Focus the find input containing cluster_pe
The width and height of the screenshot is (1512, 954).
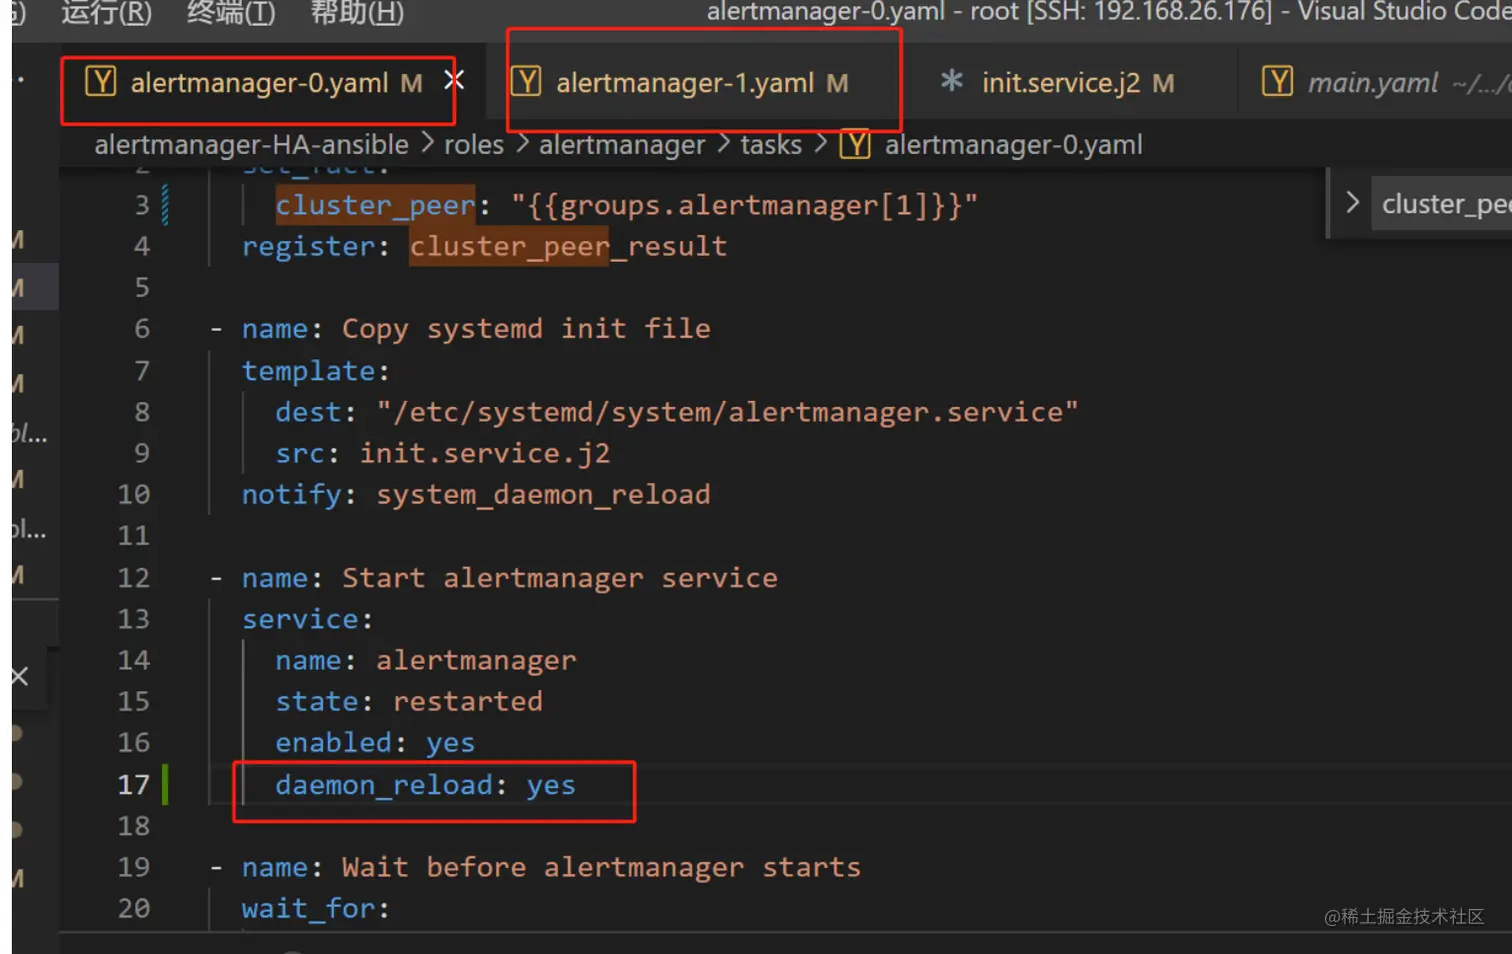tap(1442, 204)
